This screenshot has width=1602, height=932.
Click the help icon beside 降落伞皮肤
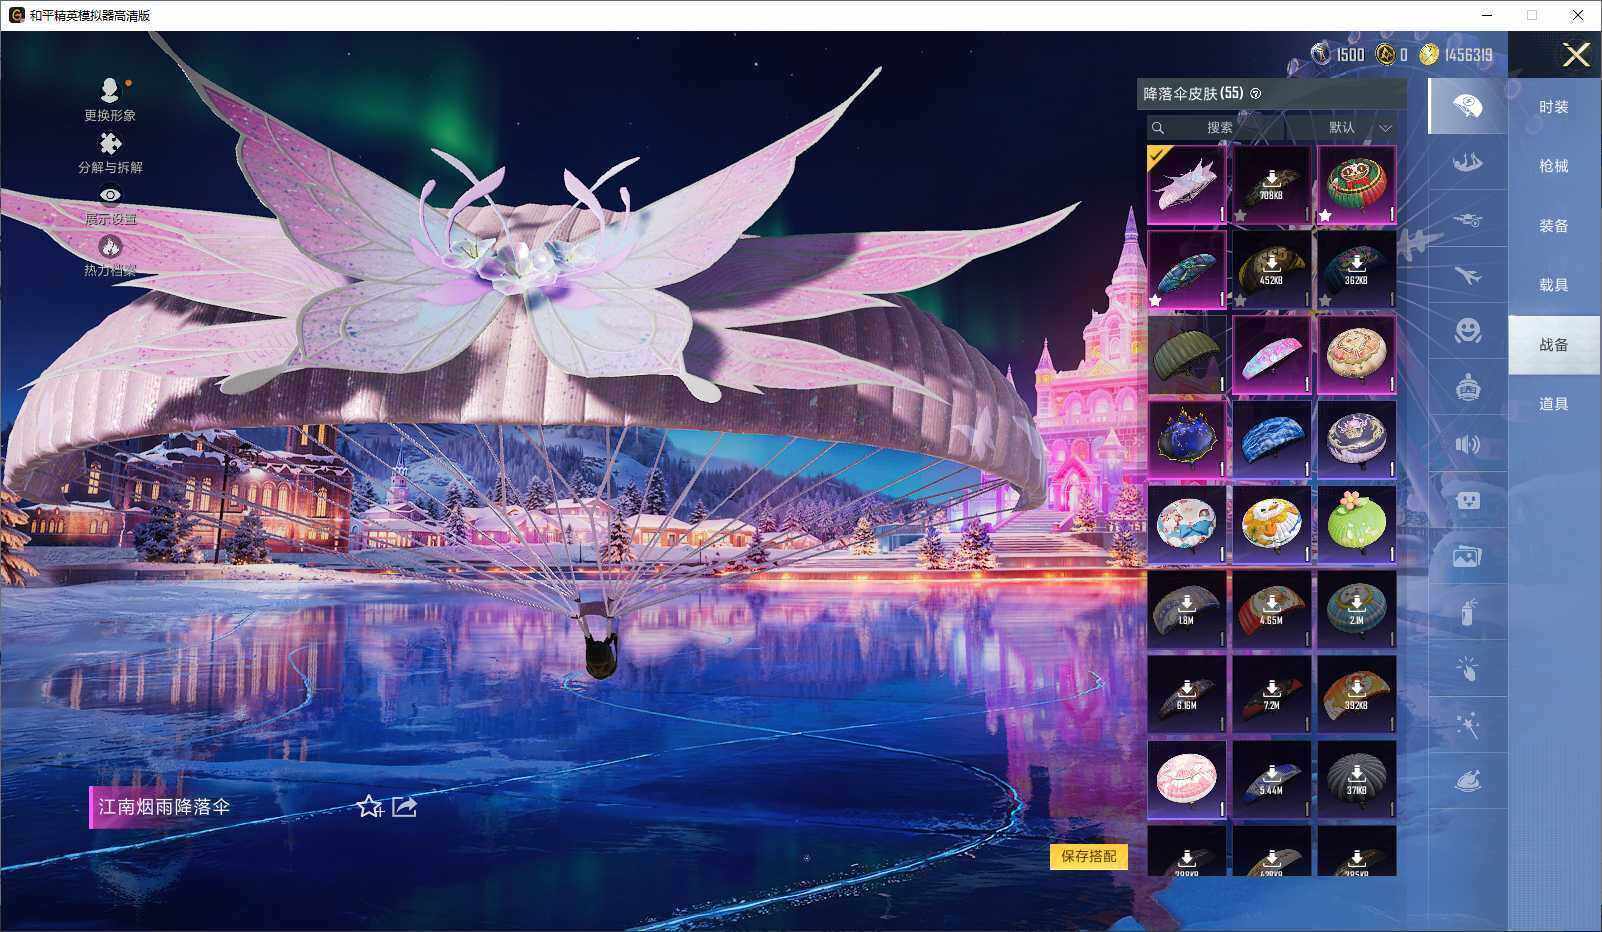pyautogui.click(x=1256, y=94)
